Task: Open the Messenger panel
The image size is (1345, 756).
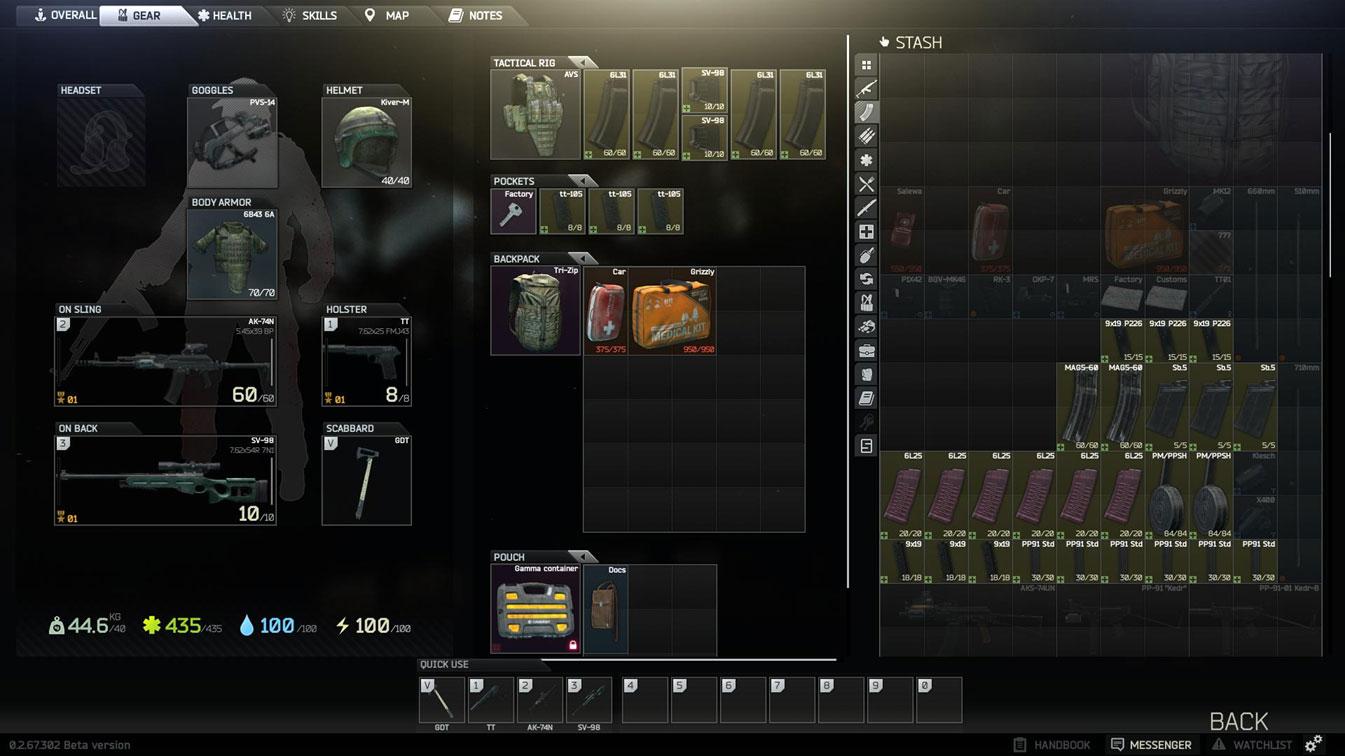Action: (1151, 745)
